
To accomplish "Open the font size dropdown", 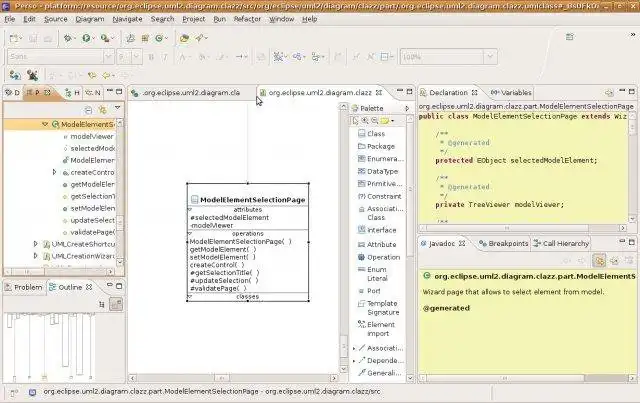I will [137, 57].
